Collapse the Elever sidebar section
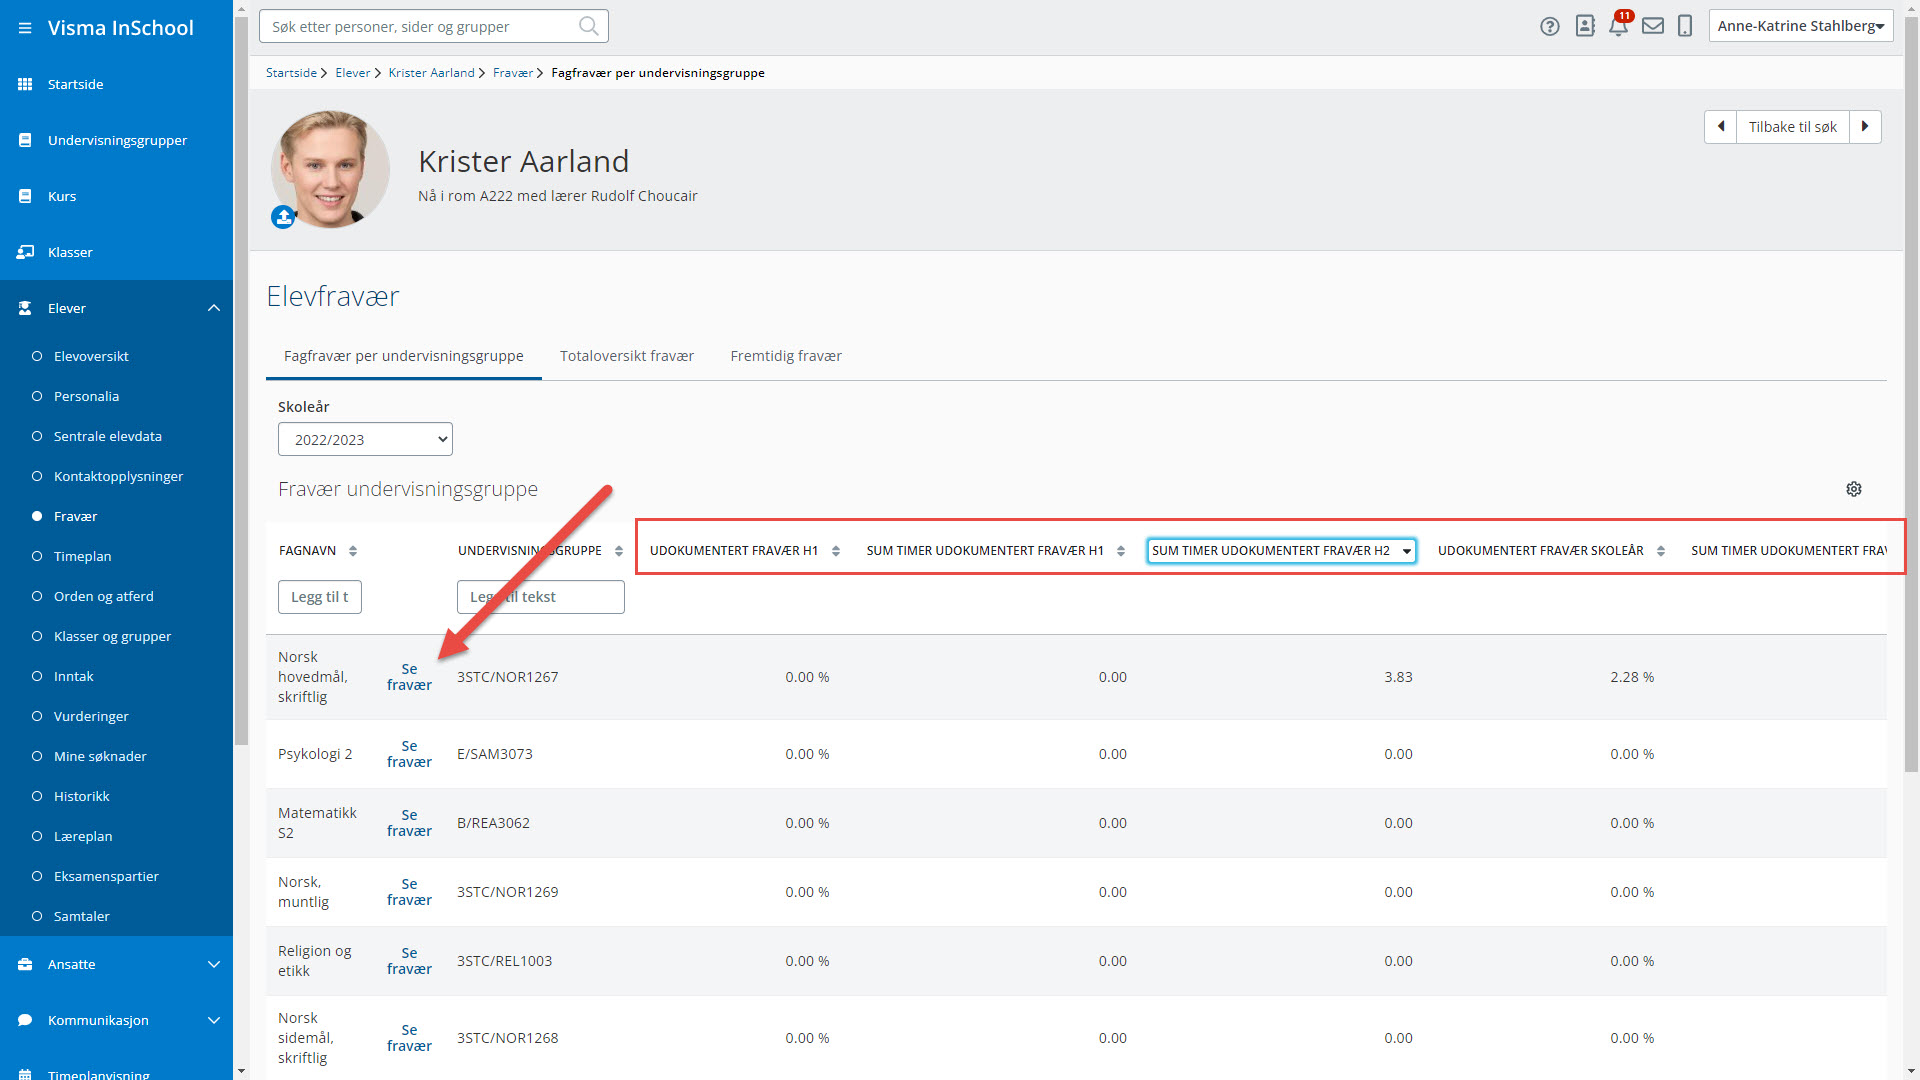1920x1080 pixels. click(x=213, y=308)
